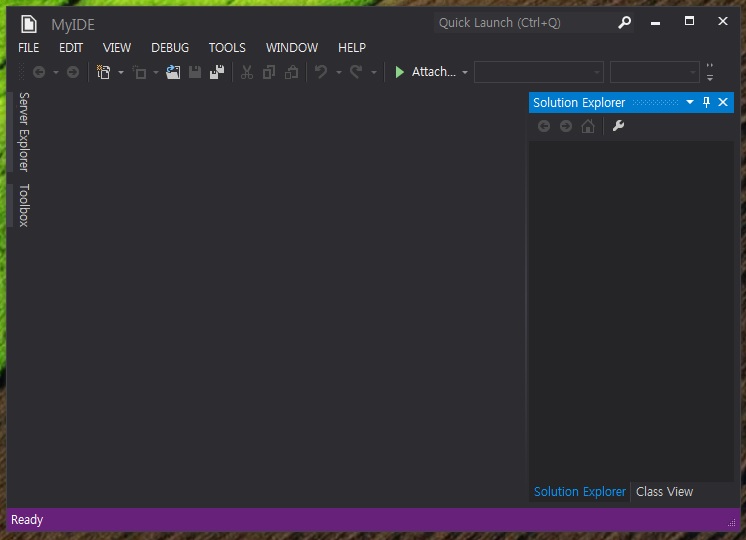Toggle auto-hide pin on Solution Explorer
This screenshot has height=540, width=746.
(706, 102)
